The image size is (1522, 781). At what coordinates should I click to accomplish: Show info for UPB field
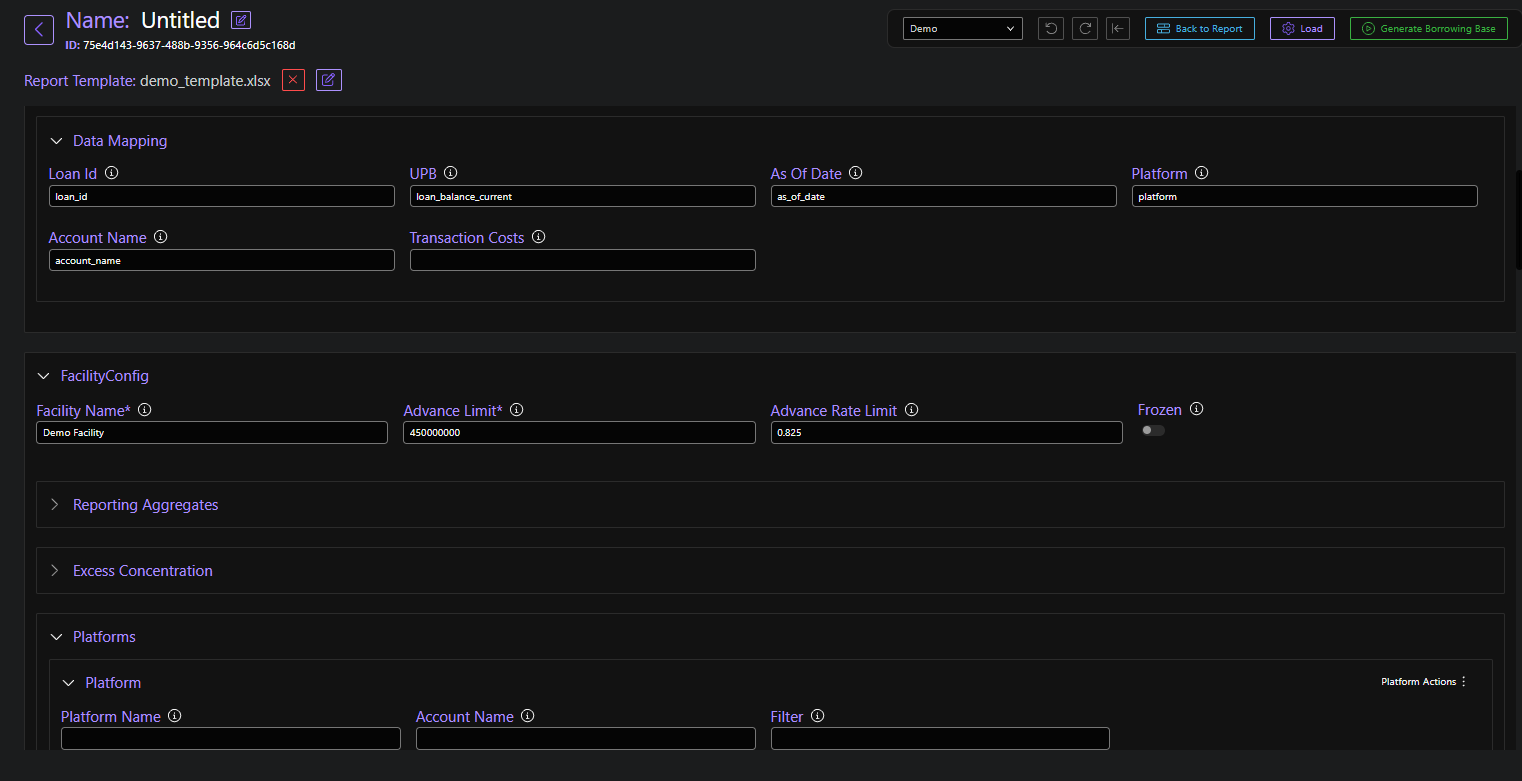451,173
